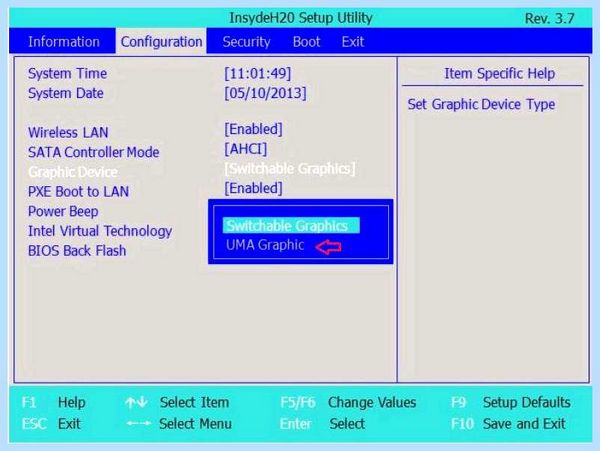
Task: Click the red arrow beside UMA Graphic
Action: (329, 247)
